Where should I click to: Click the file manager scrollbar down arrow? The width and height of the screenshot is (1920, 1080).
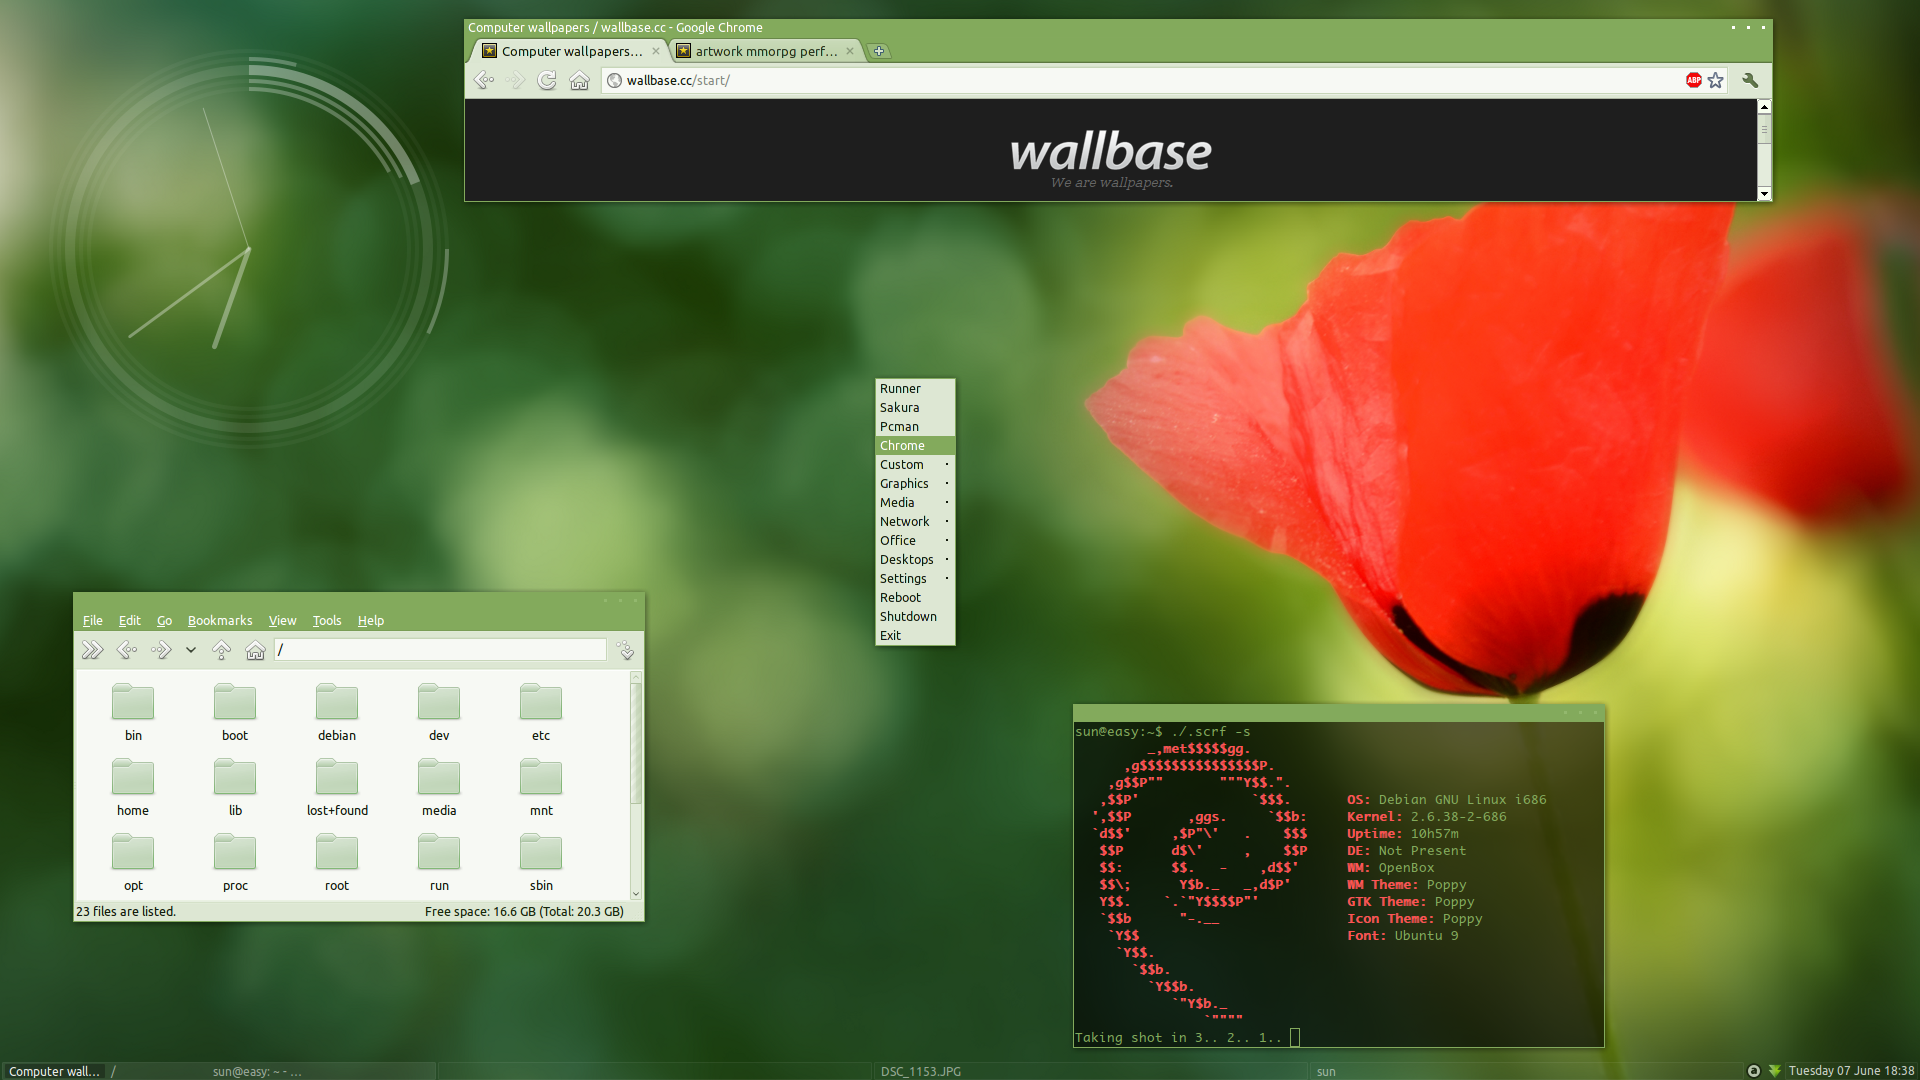[636, 894]
